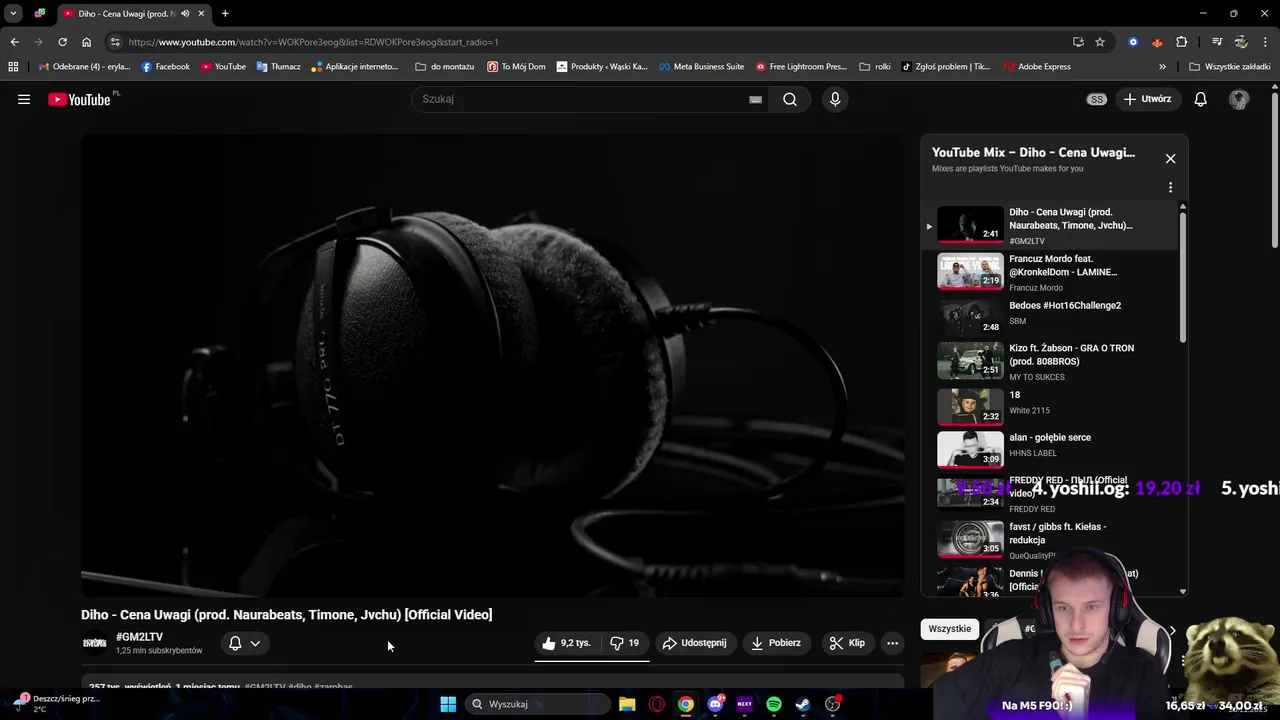Switch to the Diho - Cena Uwagi tab
The width and height of the screenshot is (1280, 720).
pyautogui.click(x=133, y=14)
